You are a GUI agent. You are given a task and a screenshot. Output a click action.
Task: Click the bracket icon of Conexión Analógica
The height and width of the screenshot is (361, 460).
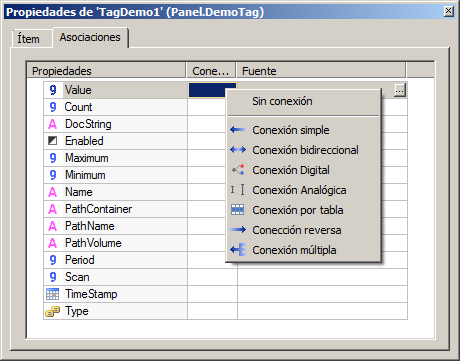(238, 190)
